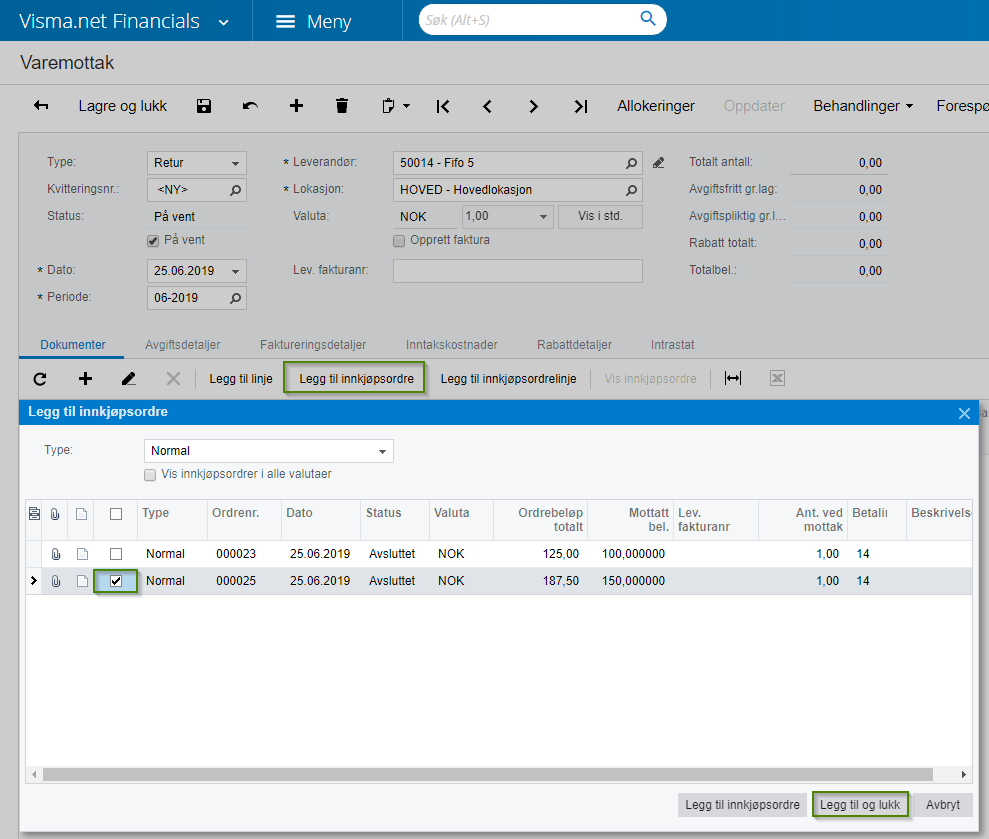Expand the Behandlinger dropdown menu
The image size is (989, 839).
(x=862, y=106)
